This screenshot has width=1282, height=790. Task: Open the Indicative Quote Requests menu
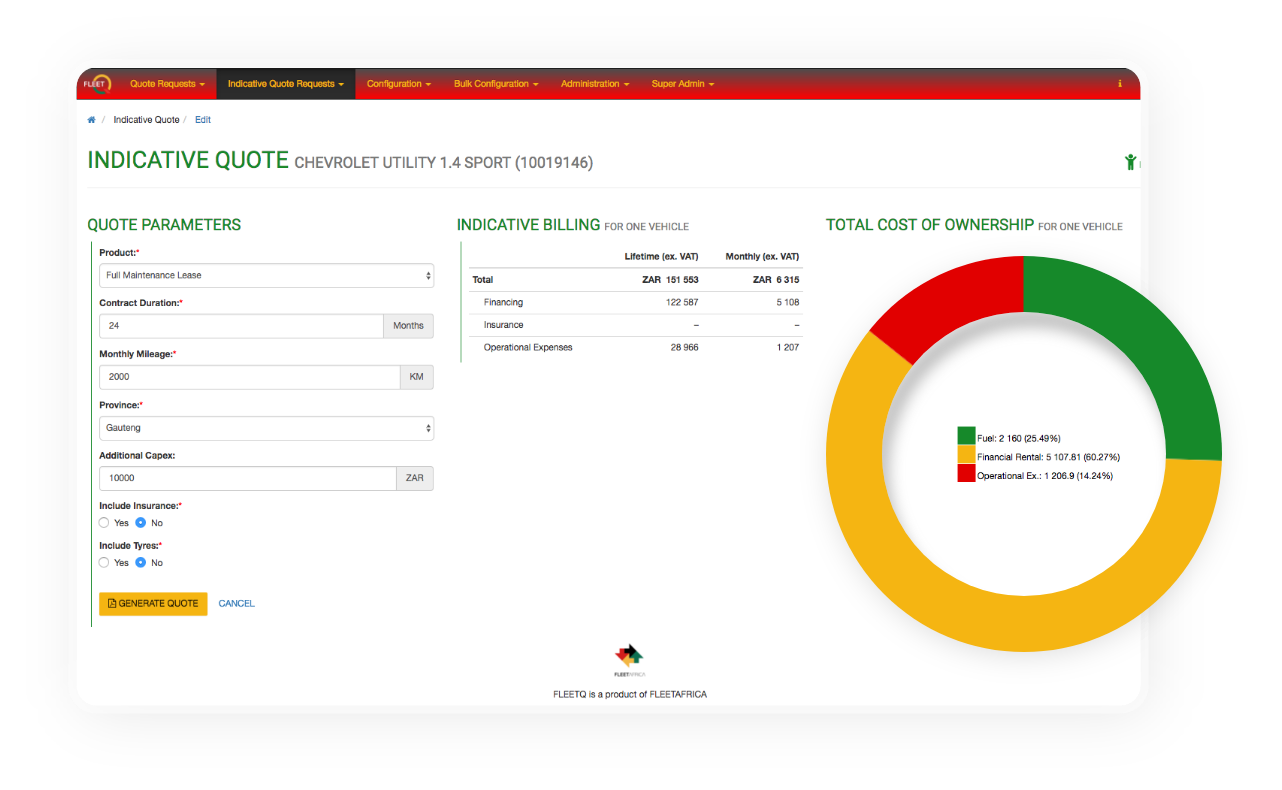(286, 84)
